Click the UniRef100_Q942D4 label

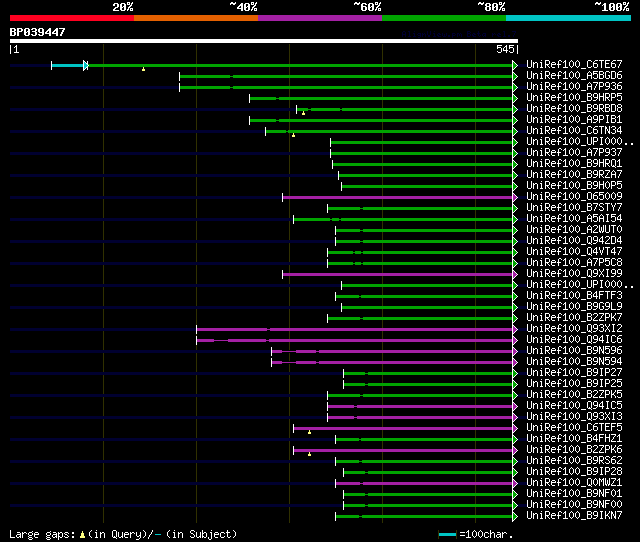(x=574, y=241)
